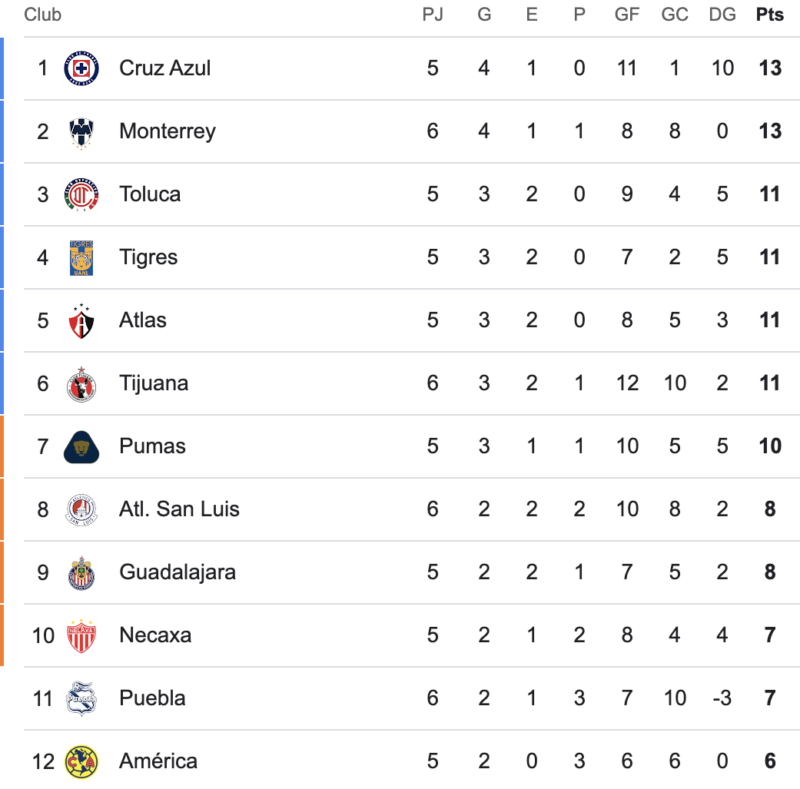Click the Tigres club crest
Image resolution: width=800 pixels, height=789 pixels.
[81, 258]
